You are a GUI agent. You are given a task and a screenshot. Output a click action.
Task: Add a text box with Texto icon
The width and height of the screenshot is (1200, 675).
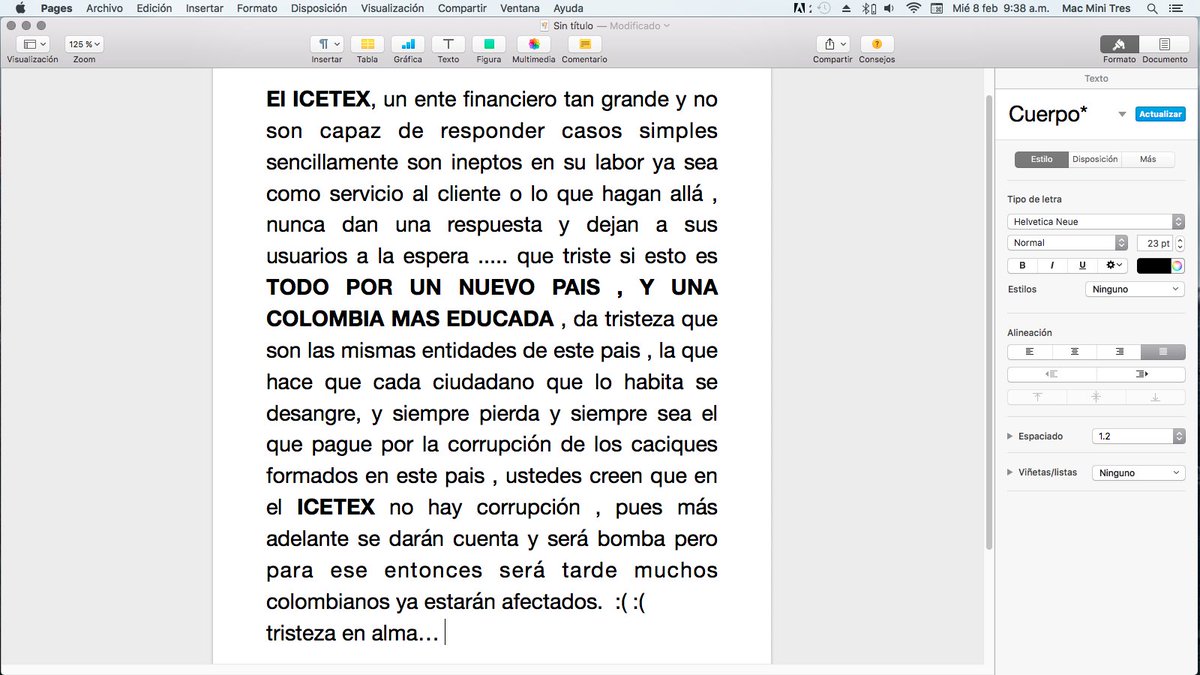click(448, 44)
